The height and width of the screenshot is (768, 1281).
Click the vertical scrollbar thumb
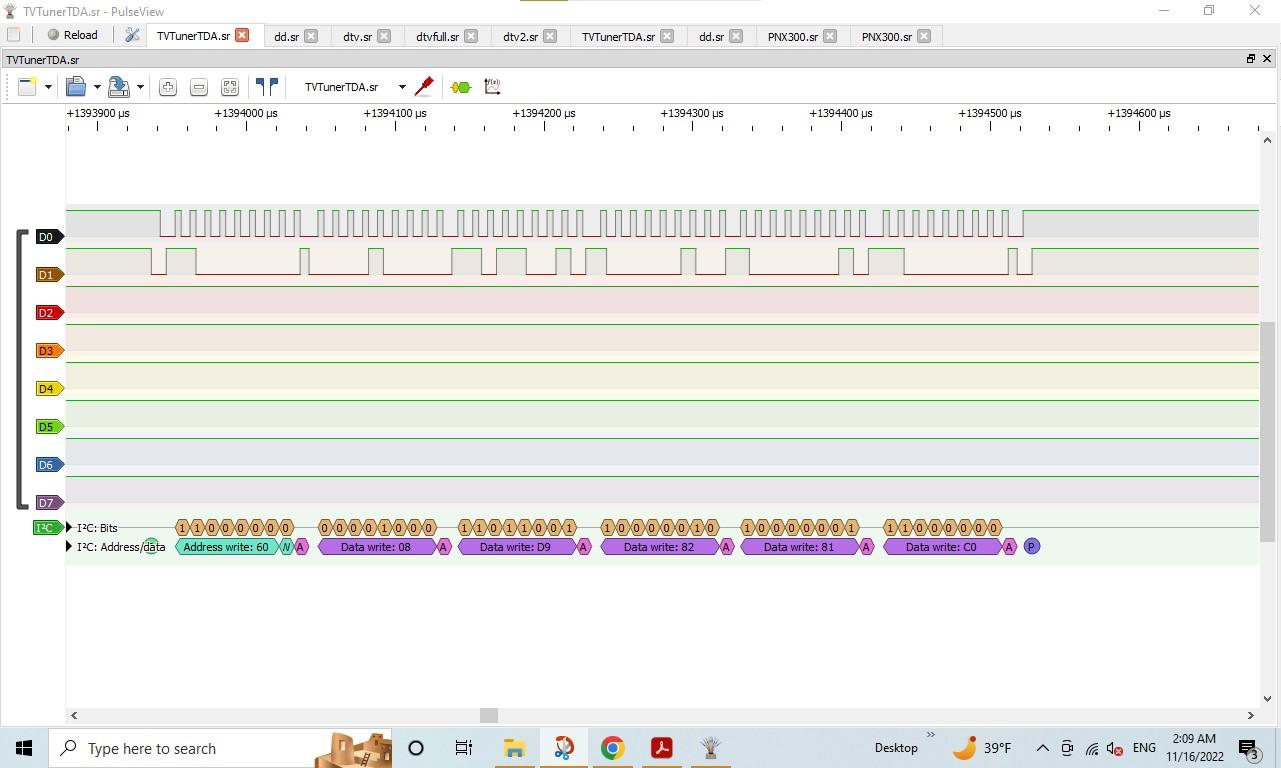point(1268,432)
